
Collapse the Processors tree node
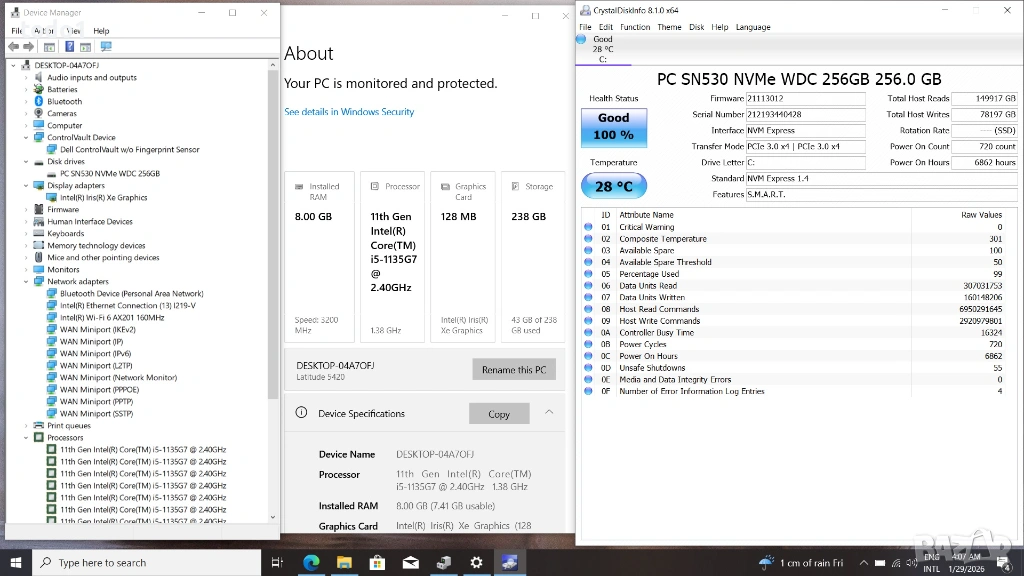click(27, 438)
